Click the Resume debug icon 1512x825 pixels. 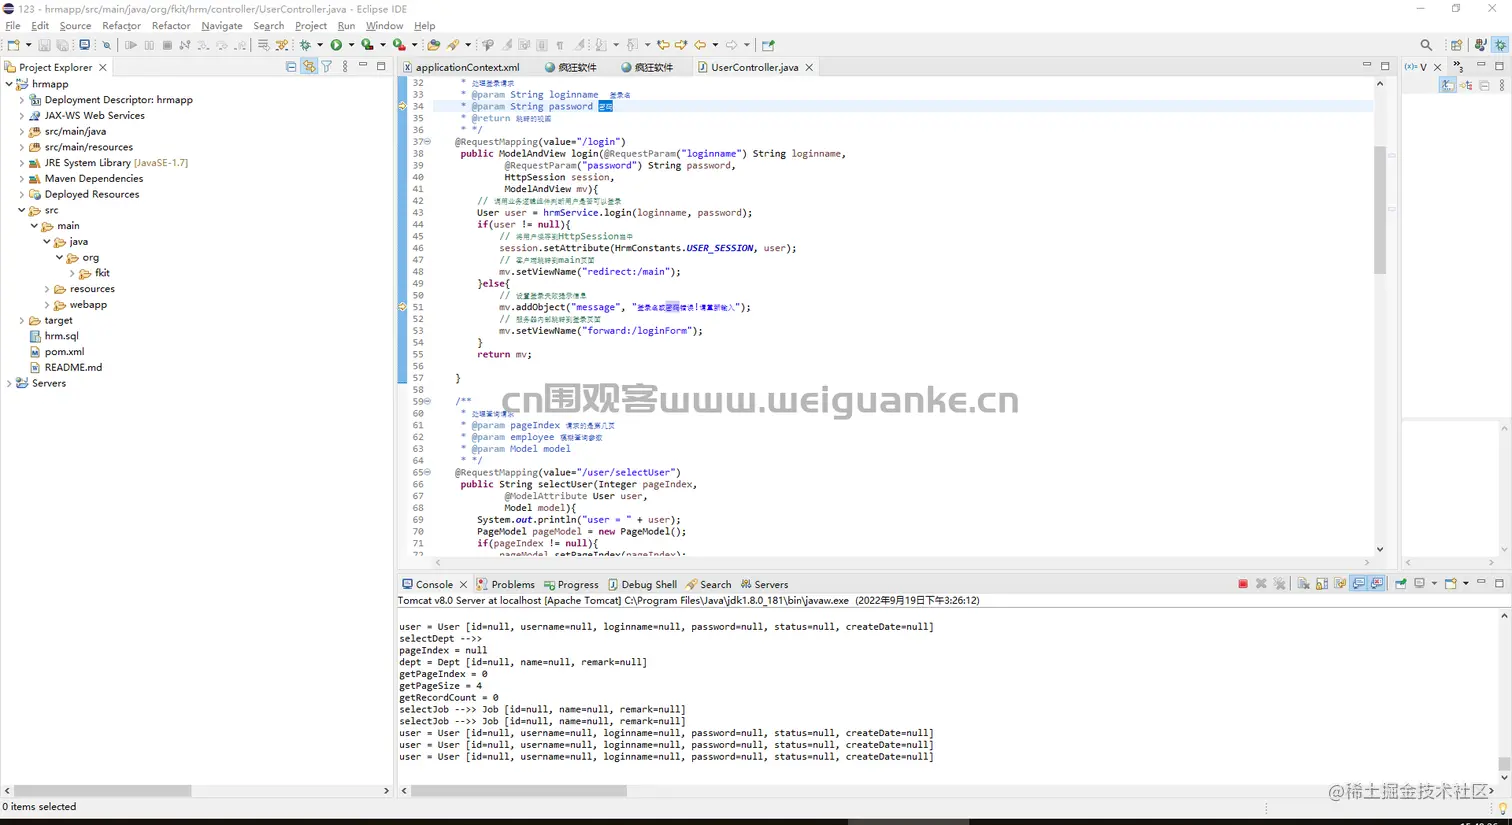(x=131, y=45)
